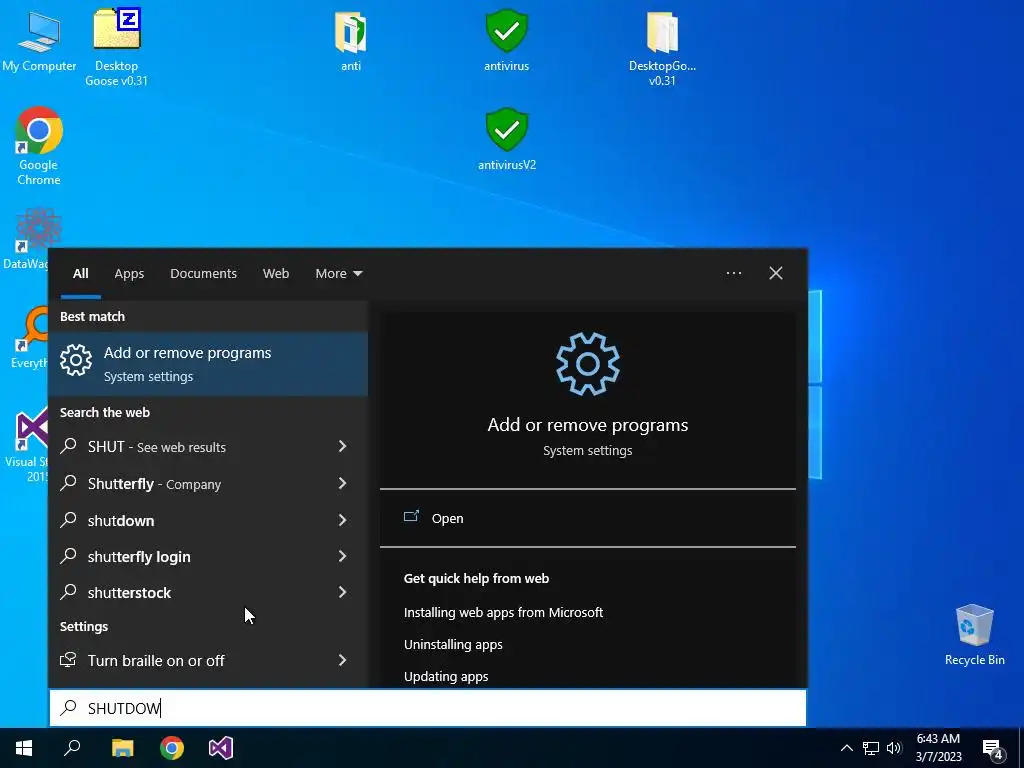Open the network status tray icon
This screenshot has width=1024, height=768.
pyautogui.click(x=871, y=748)
